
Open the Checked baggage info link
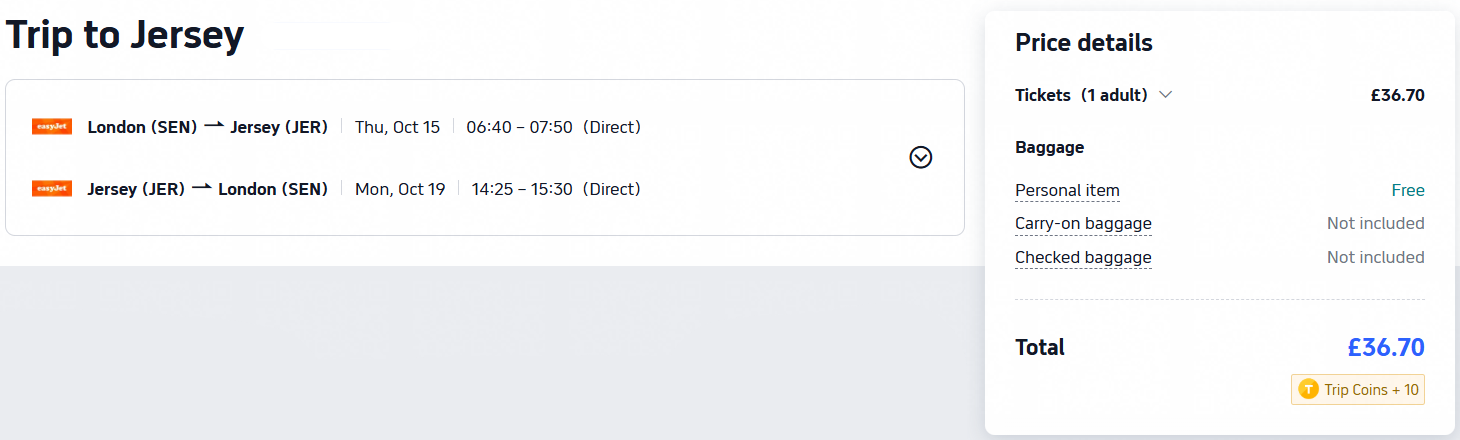pyautogui.click(x=1083, y=258)
